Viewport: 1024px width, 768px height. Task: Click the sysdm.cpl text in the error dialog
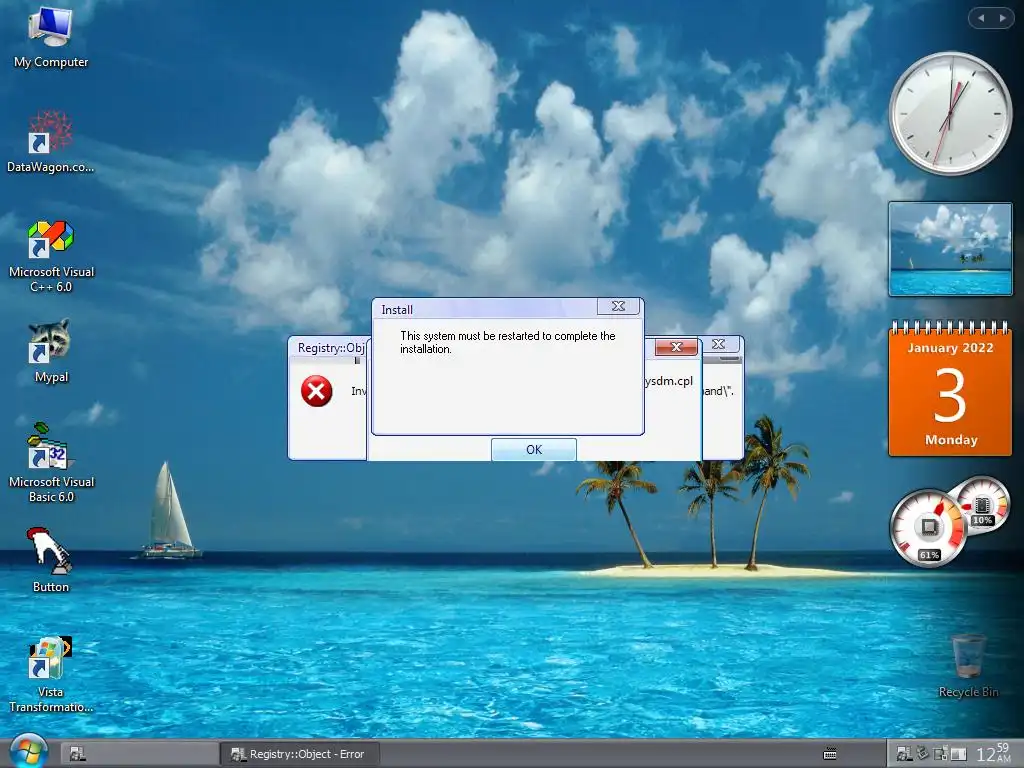669,381
